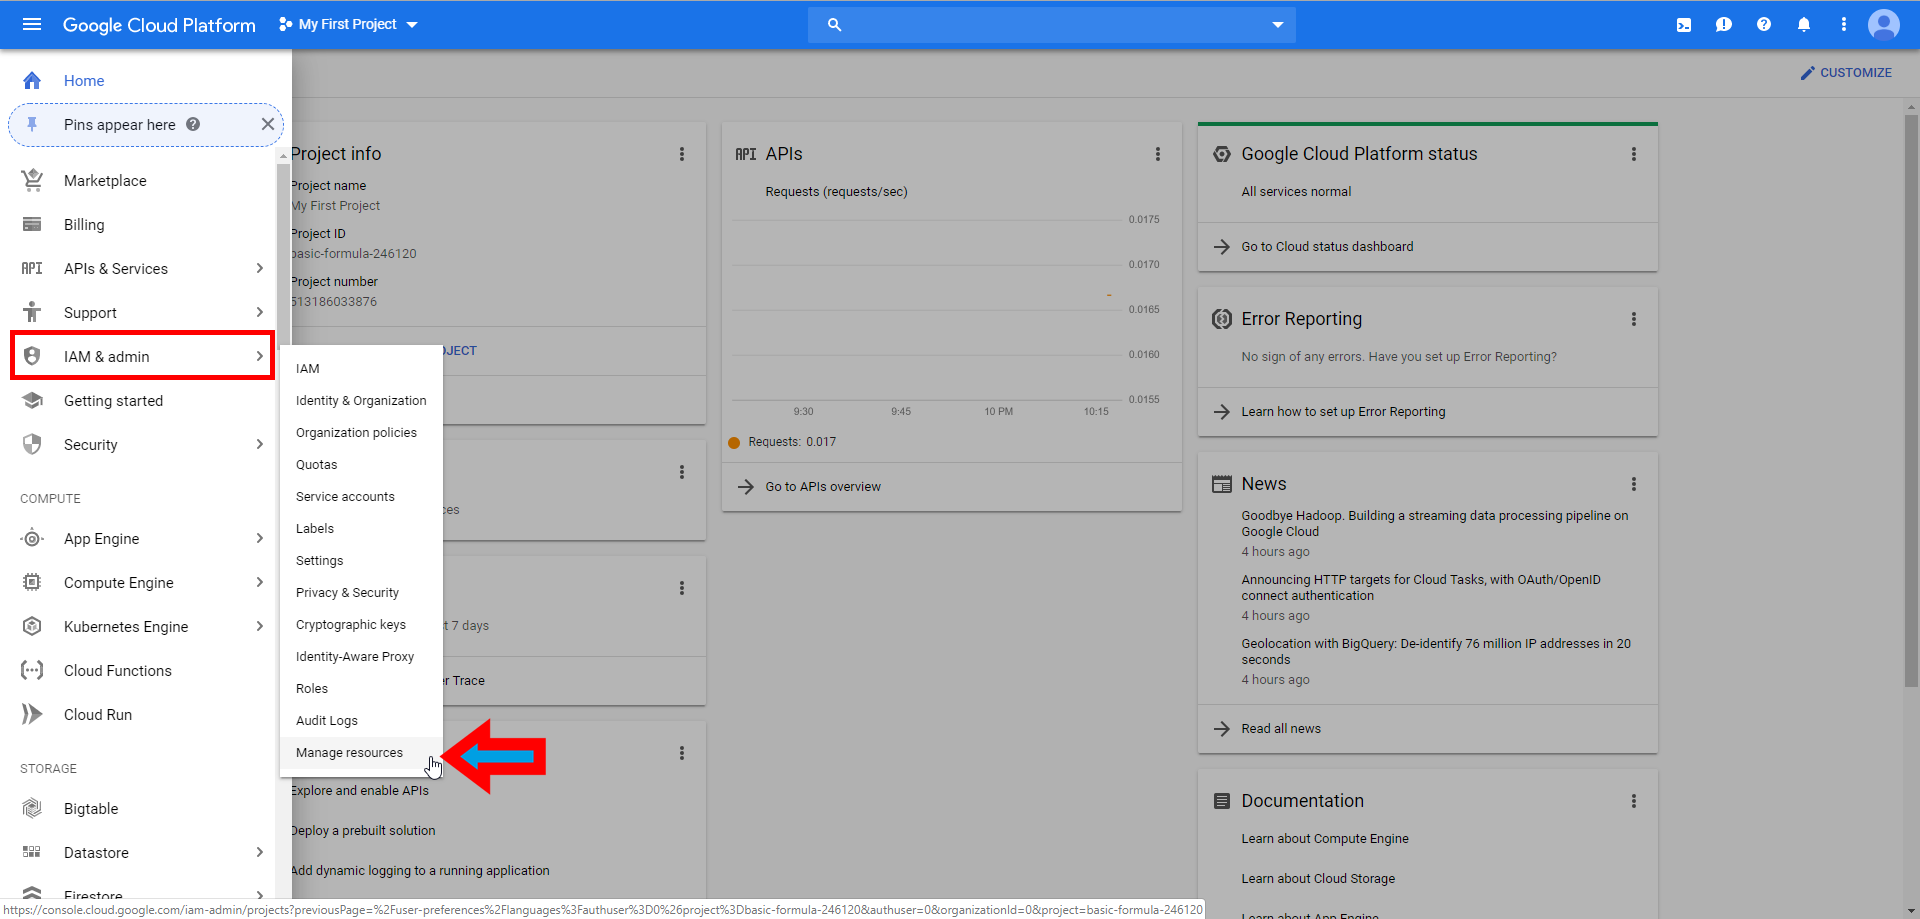Open Google Cloud Platform status card options

(x=1634, y=154)
